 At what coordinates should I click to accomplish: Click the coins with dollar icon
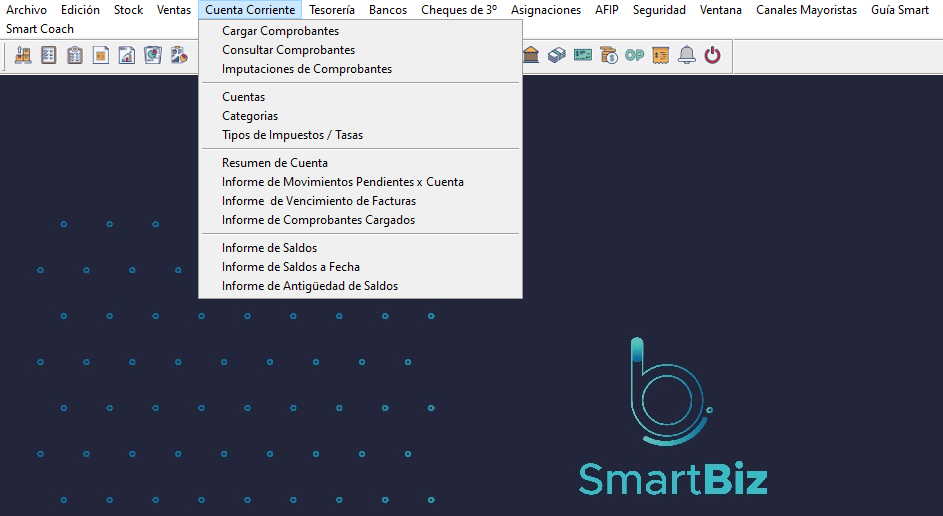click(x=609, y=56)
